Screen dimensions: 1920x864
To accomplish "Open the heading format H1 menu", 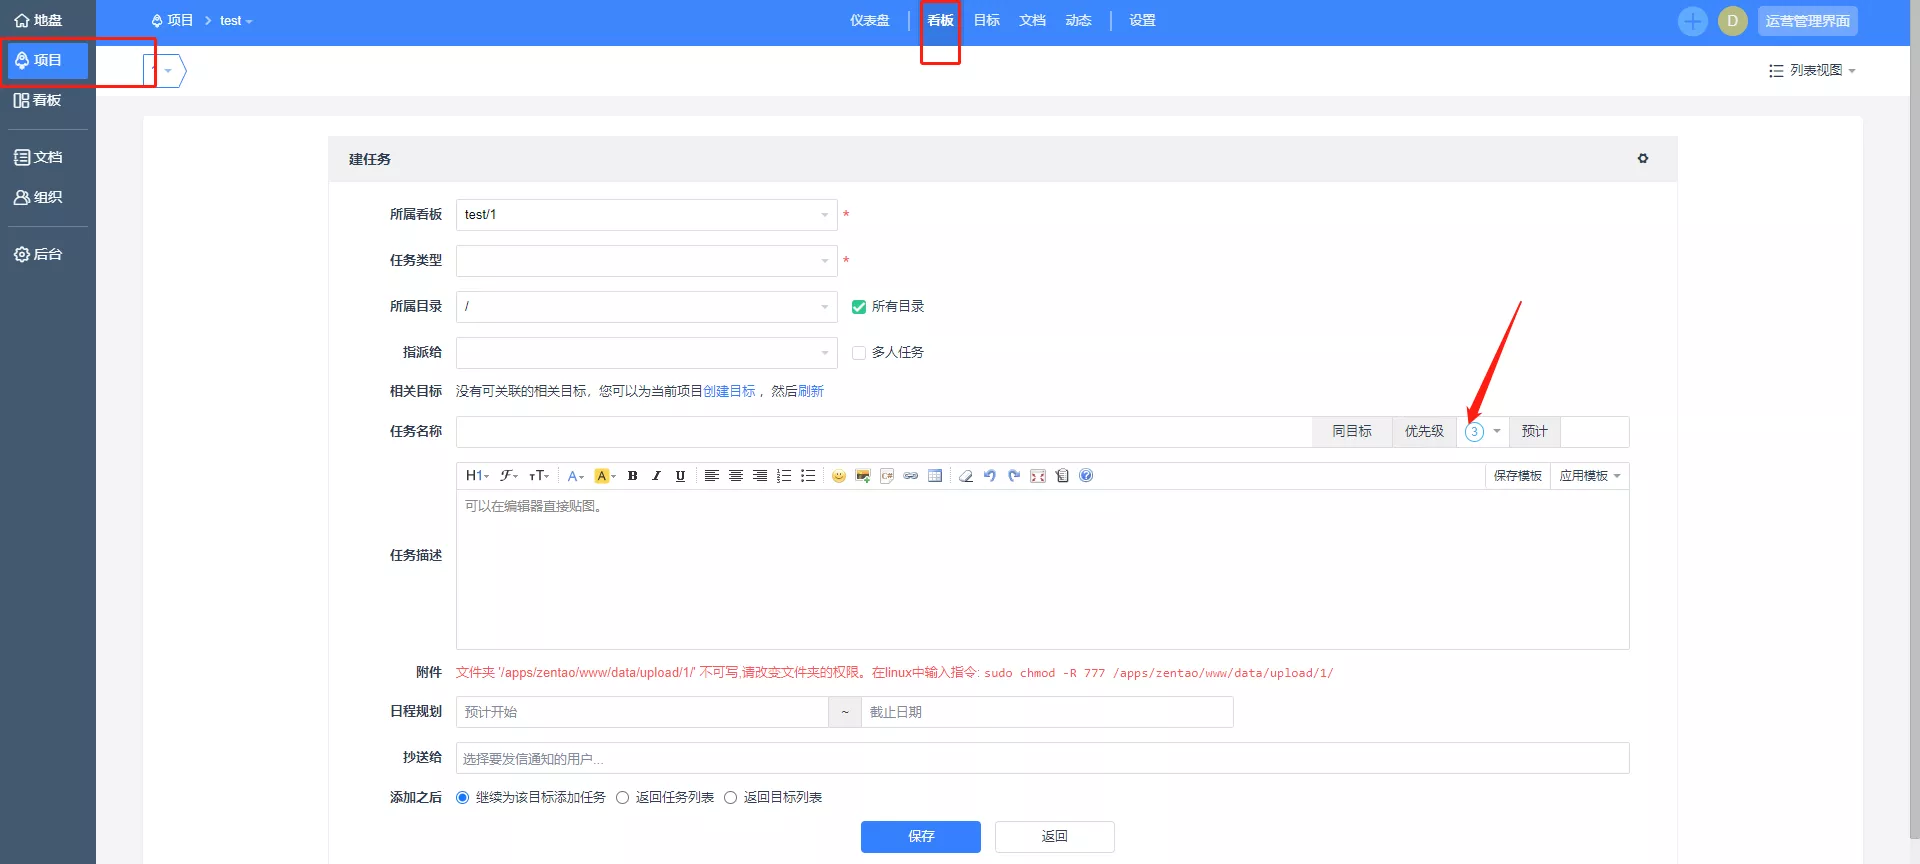I will point(477,476).
